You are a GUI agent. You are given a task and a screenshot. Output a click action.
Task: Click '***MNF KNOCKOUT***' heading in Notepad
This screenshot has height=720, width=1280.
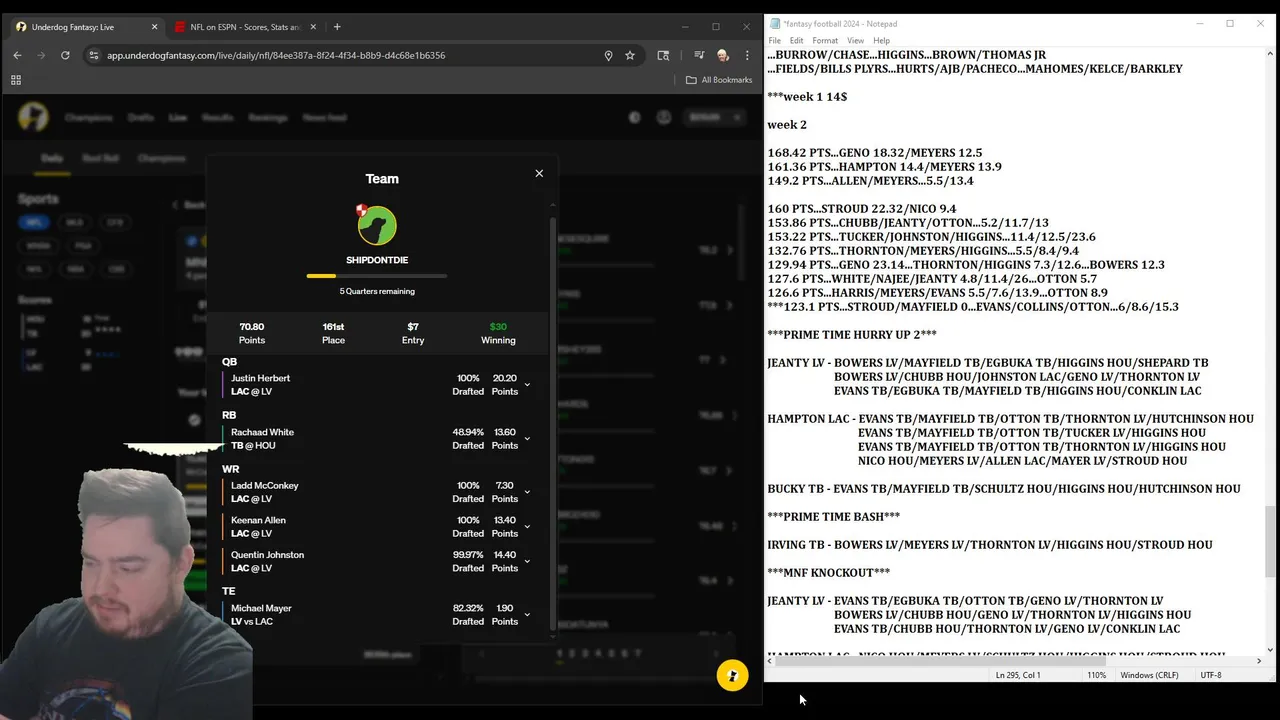[x=829, y=573]
